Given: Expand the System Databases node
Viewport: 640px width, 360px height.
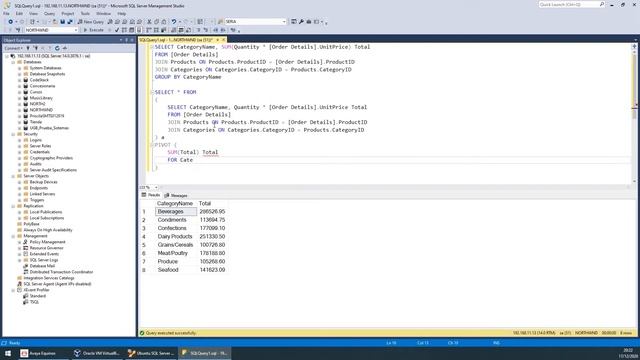Looking at the screenshot, I should point(19,68).
